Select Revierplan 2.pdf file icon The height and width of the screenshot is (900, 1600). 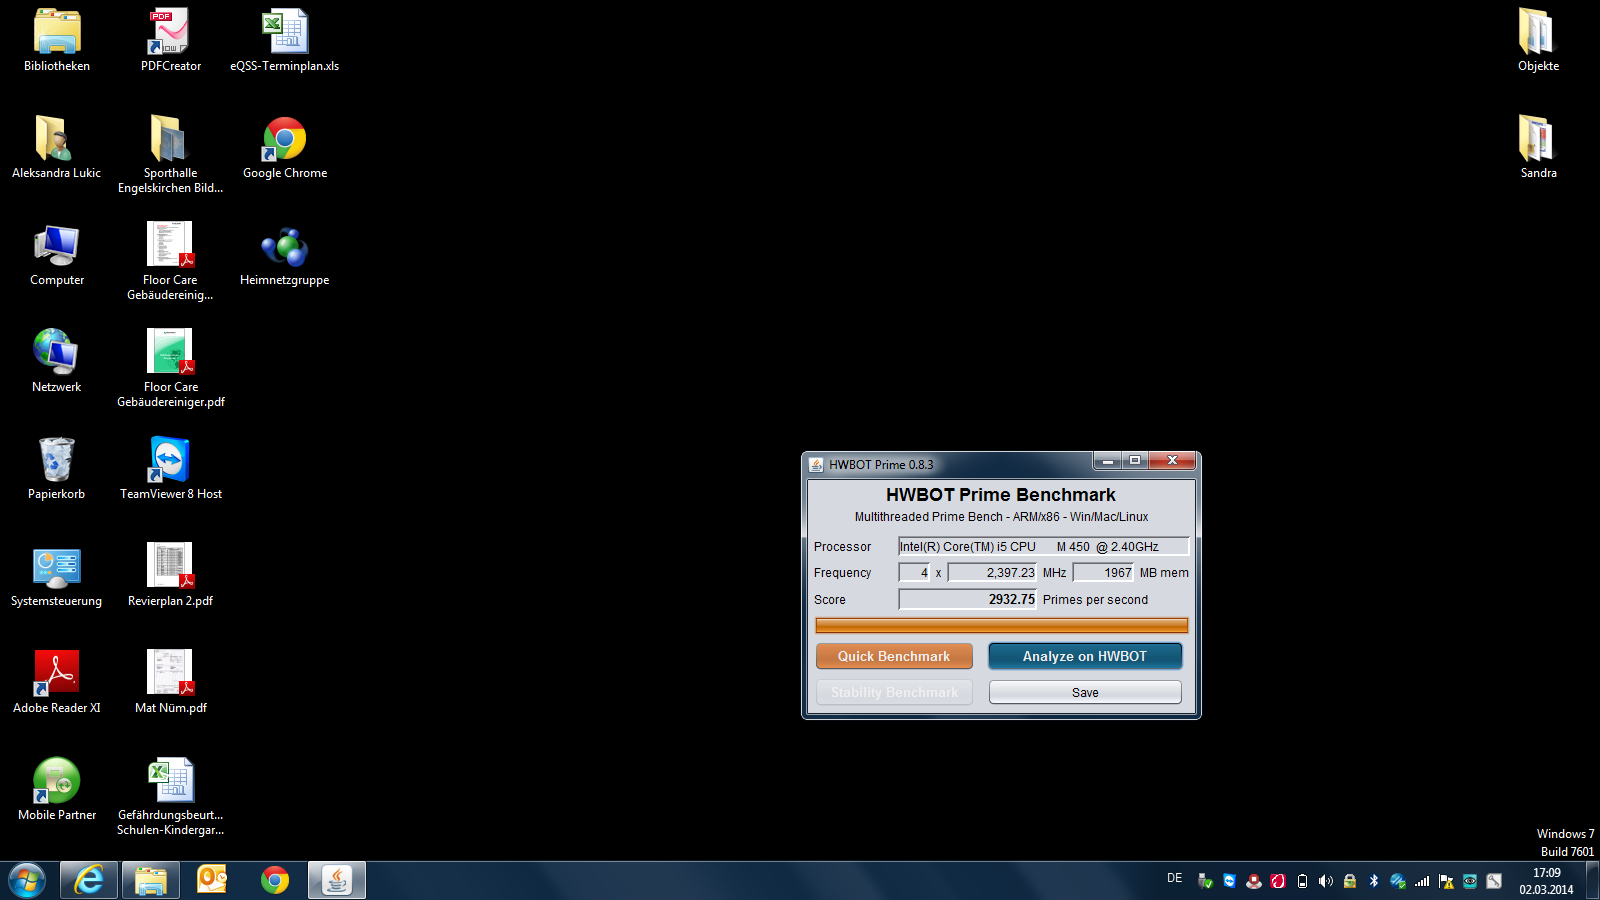coord(171,575)
